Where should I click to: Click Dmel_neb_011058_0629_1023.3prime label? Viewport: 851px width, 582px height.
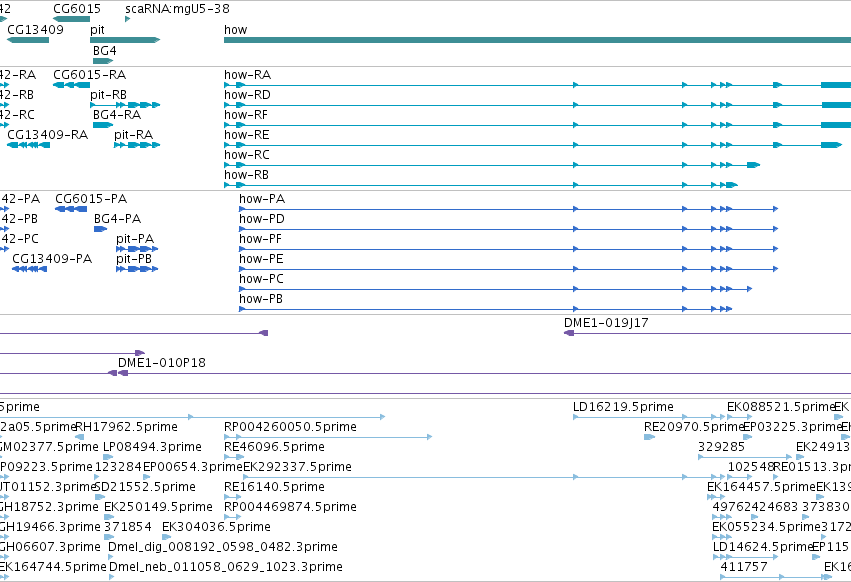pos(226,567)
